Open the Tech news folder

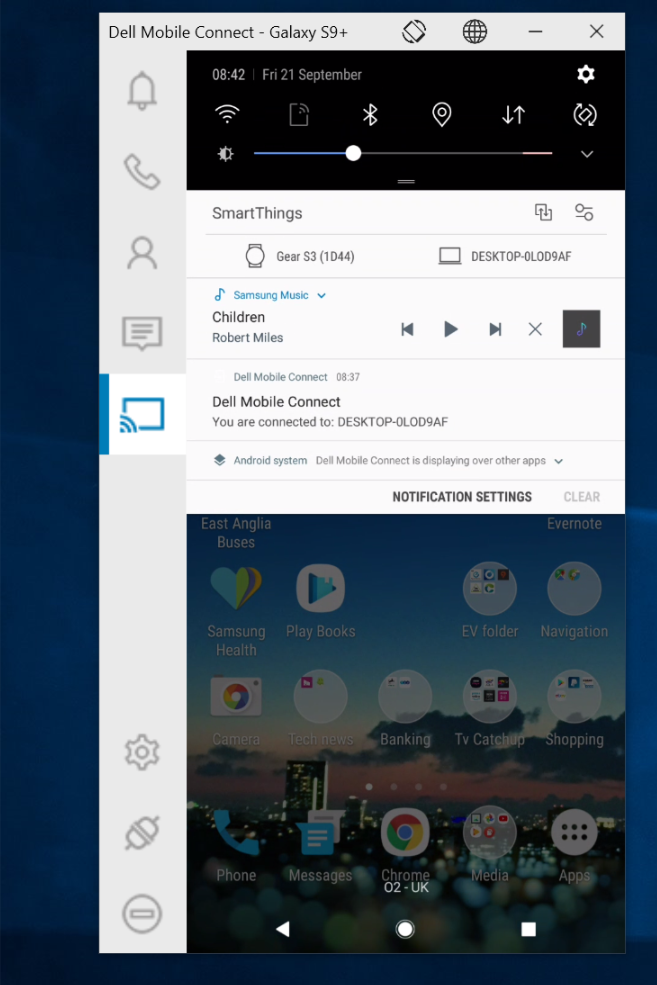(x=320, y=697)
